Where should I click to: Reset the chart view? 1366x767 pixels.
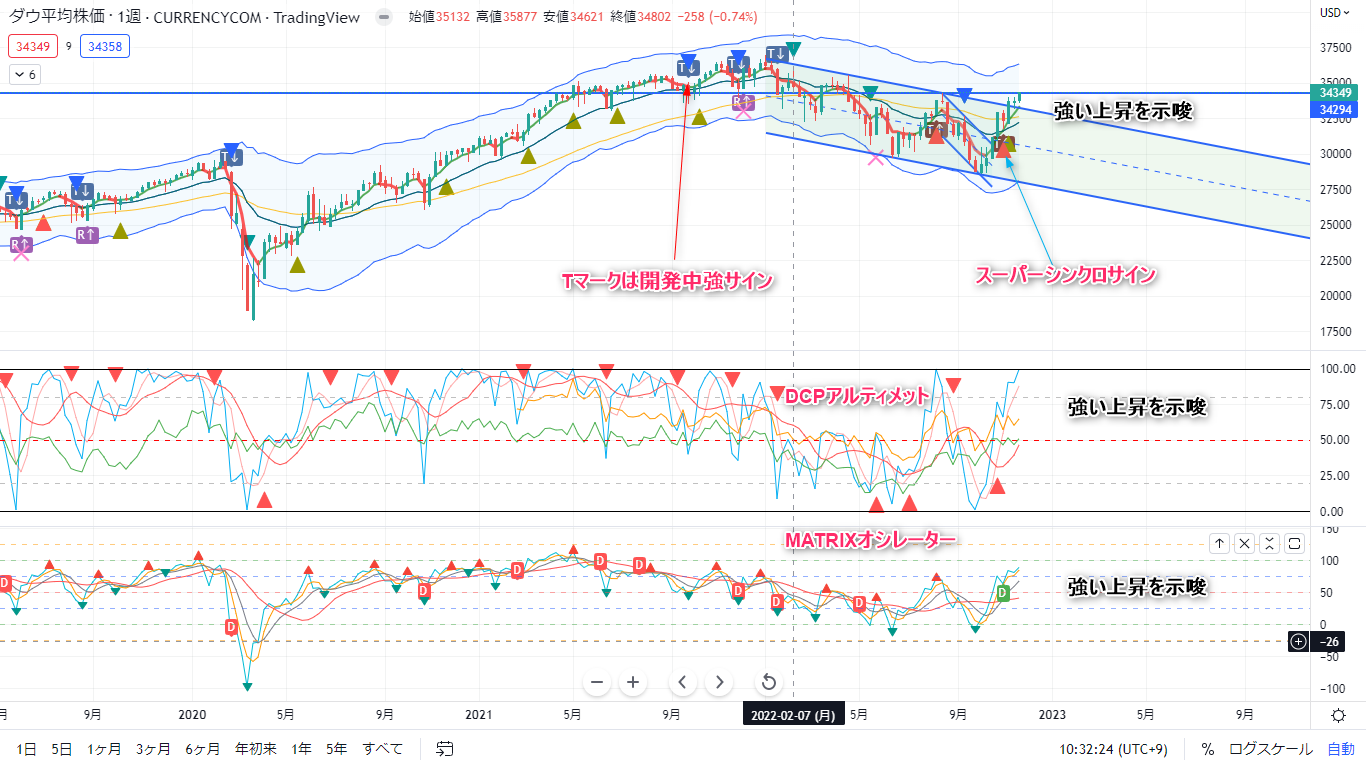coord(768,683)
